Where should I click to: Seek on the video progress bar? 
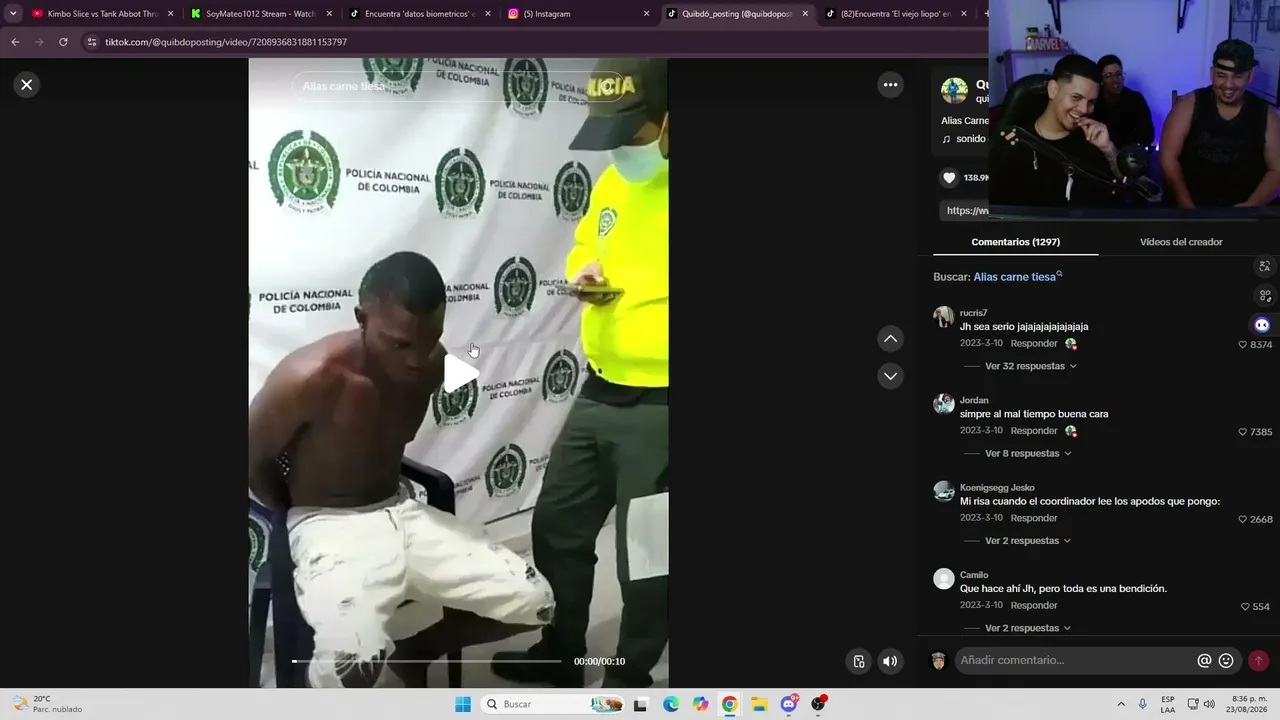[x=427, y=661]
